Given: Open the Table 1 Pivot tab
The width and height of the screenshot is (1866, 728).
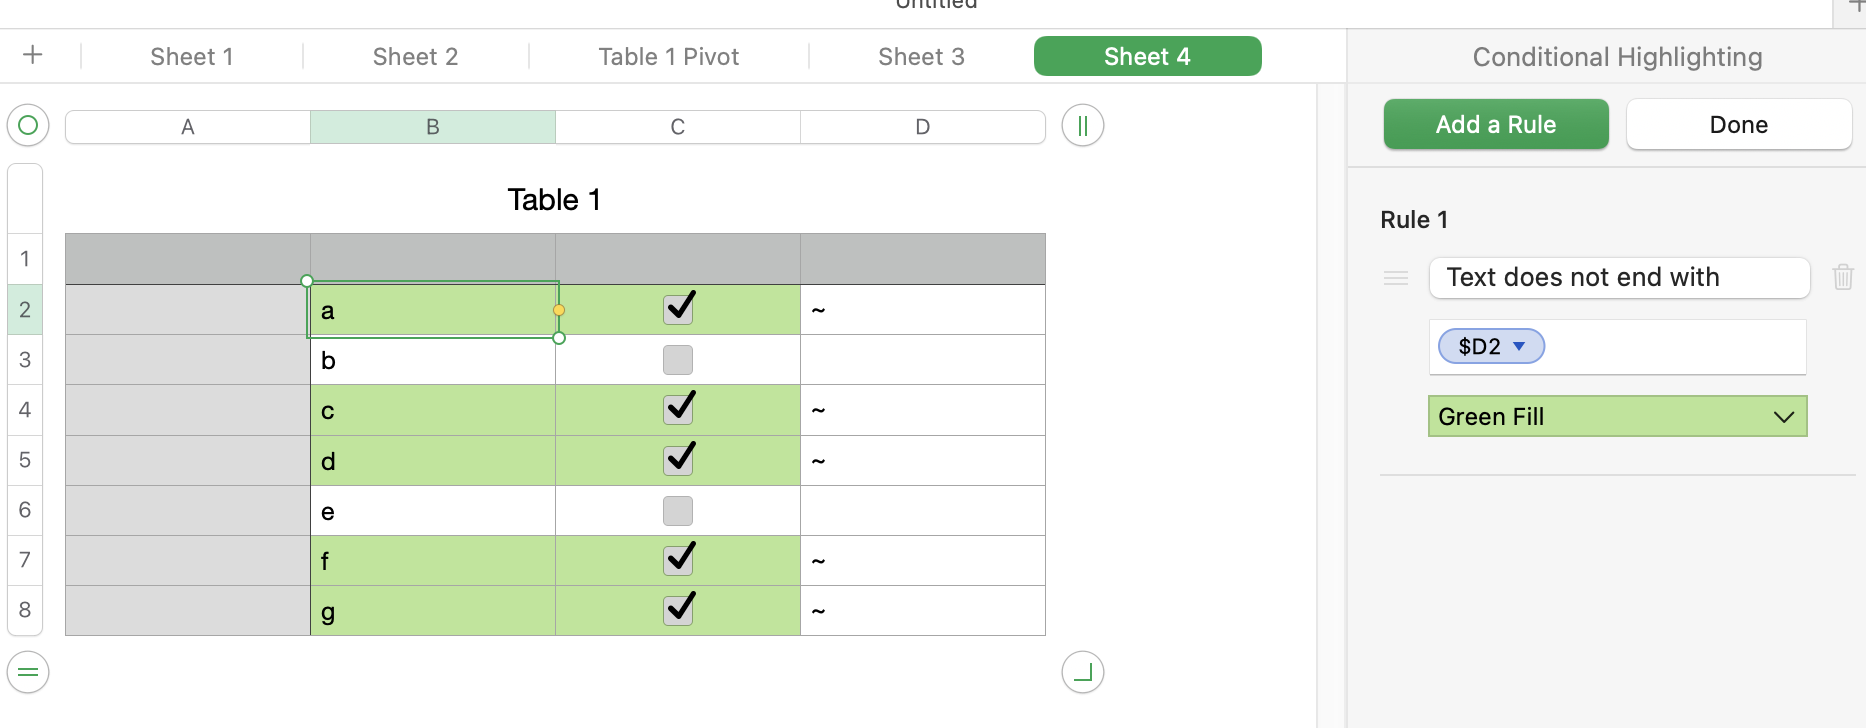Looking at the screenshot, I should click(668, 57).
